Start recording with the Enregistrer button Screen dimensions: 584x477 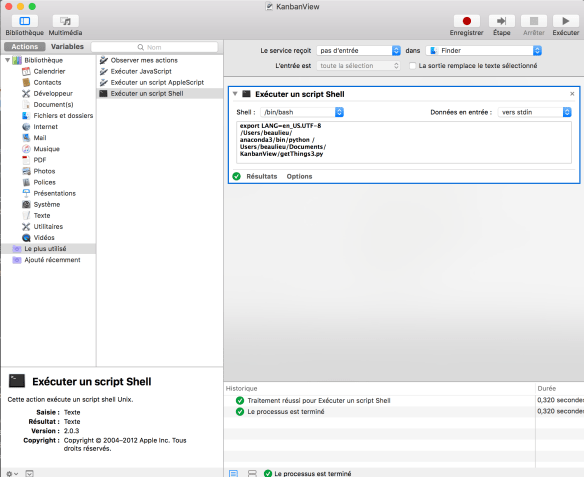[467, 21]
